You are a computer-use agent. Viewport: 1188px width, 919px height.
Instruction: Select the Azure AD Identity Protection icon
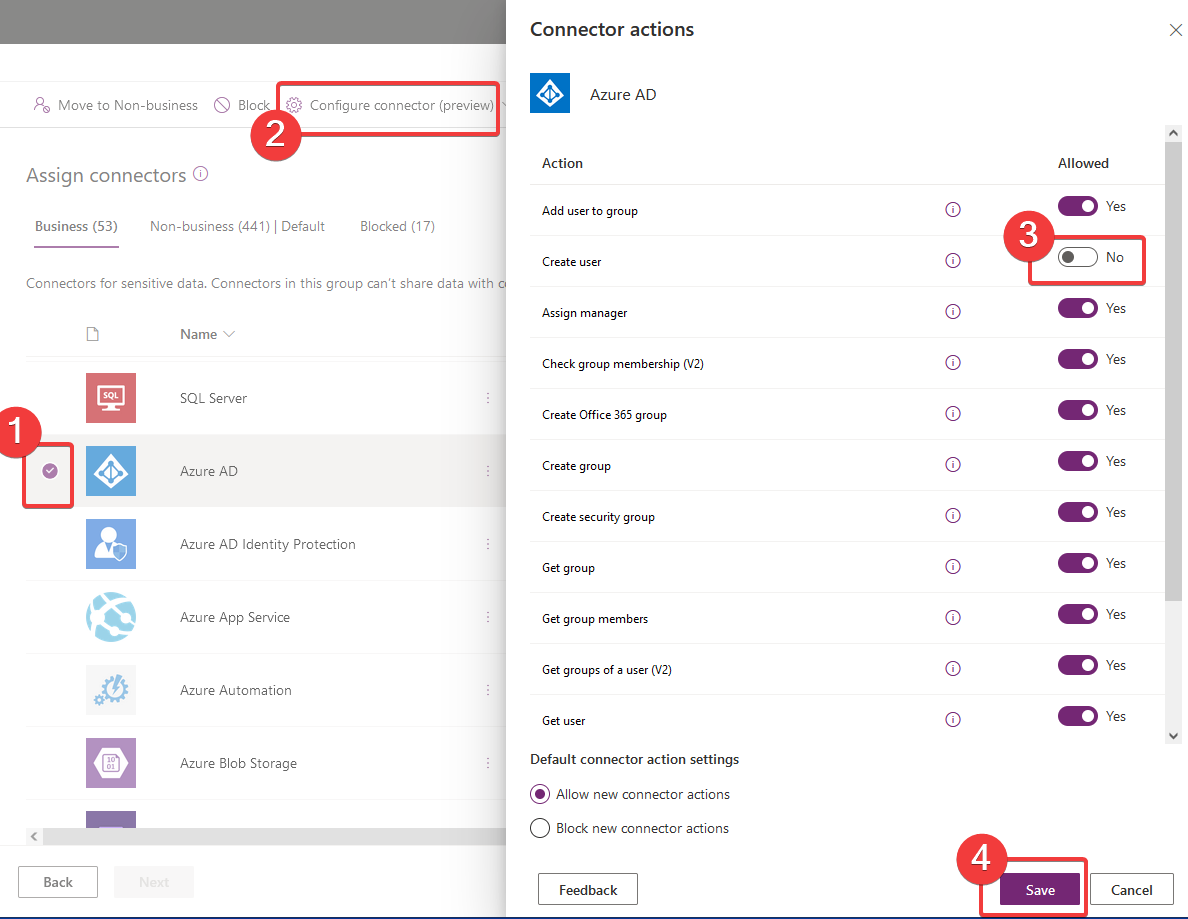[110, 544]
